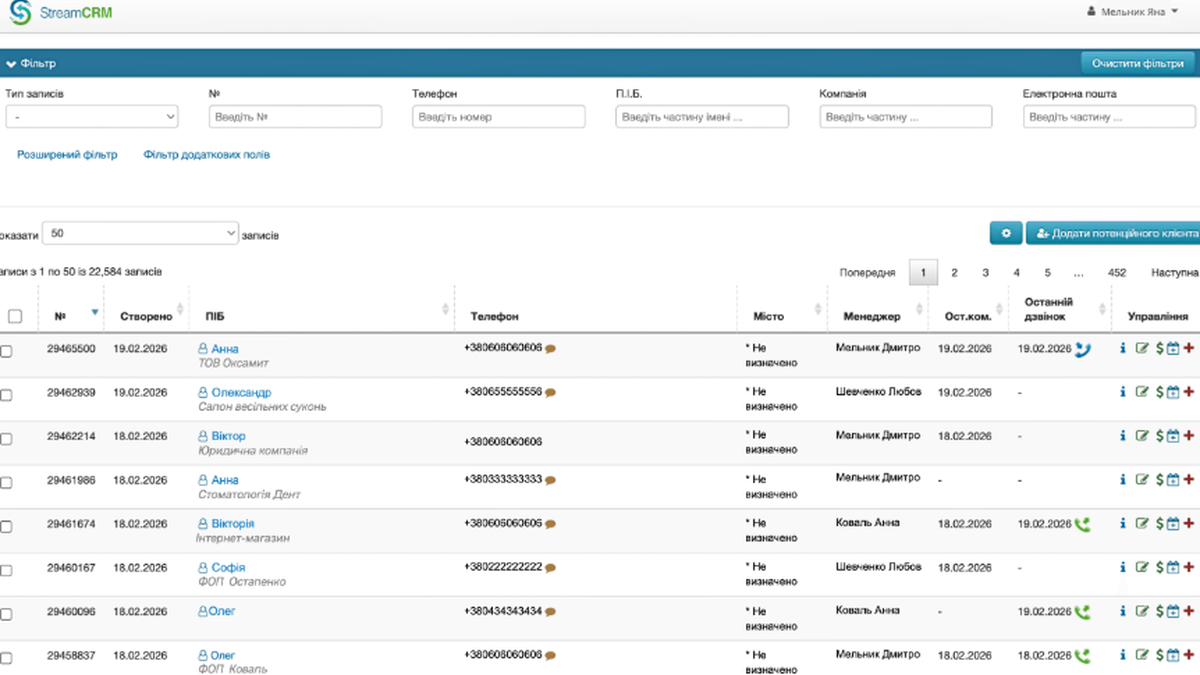Go to pagination page 5
This screenshot has width=1200, height=675.
pyautogui.click(x=1048, y=272)
